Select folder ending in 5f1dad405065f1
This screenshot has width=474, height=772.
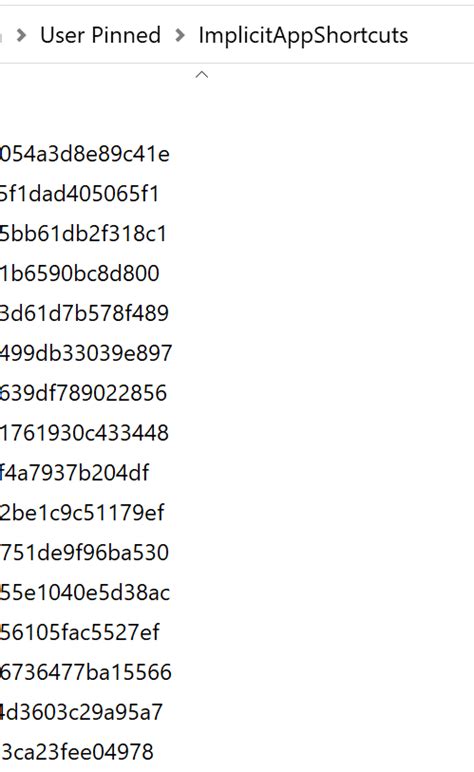click(79, 194)
